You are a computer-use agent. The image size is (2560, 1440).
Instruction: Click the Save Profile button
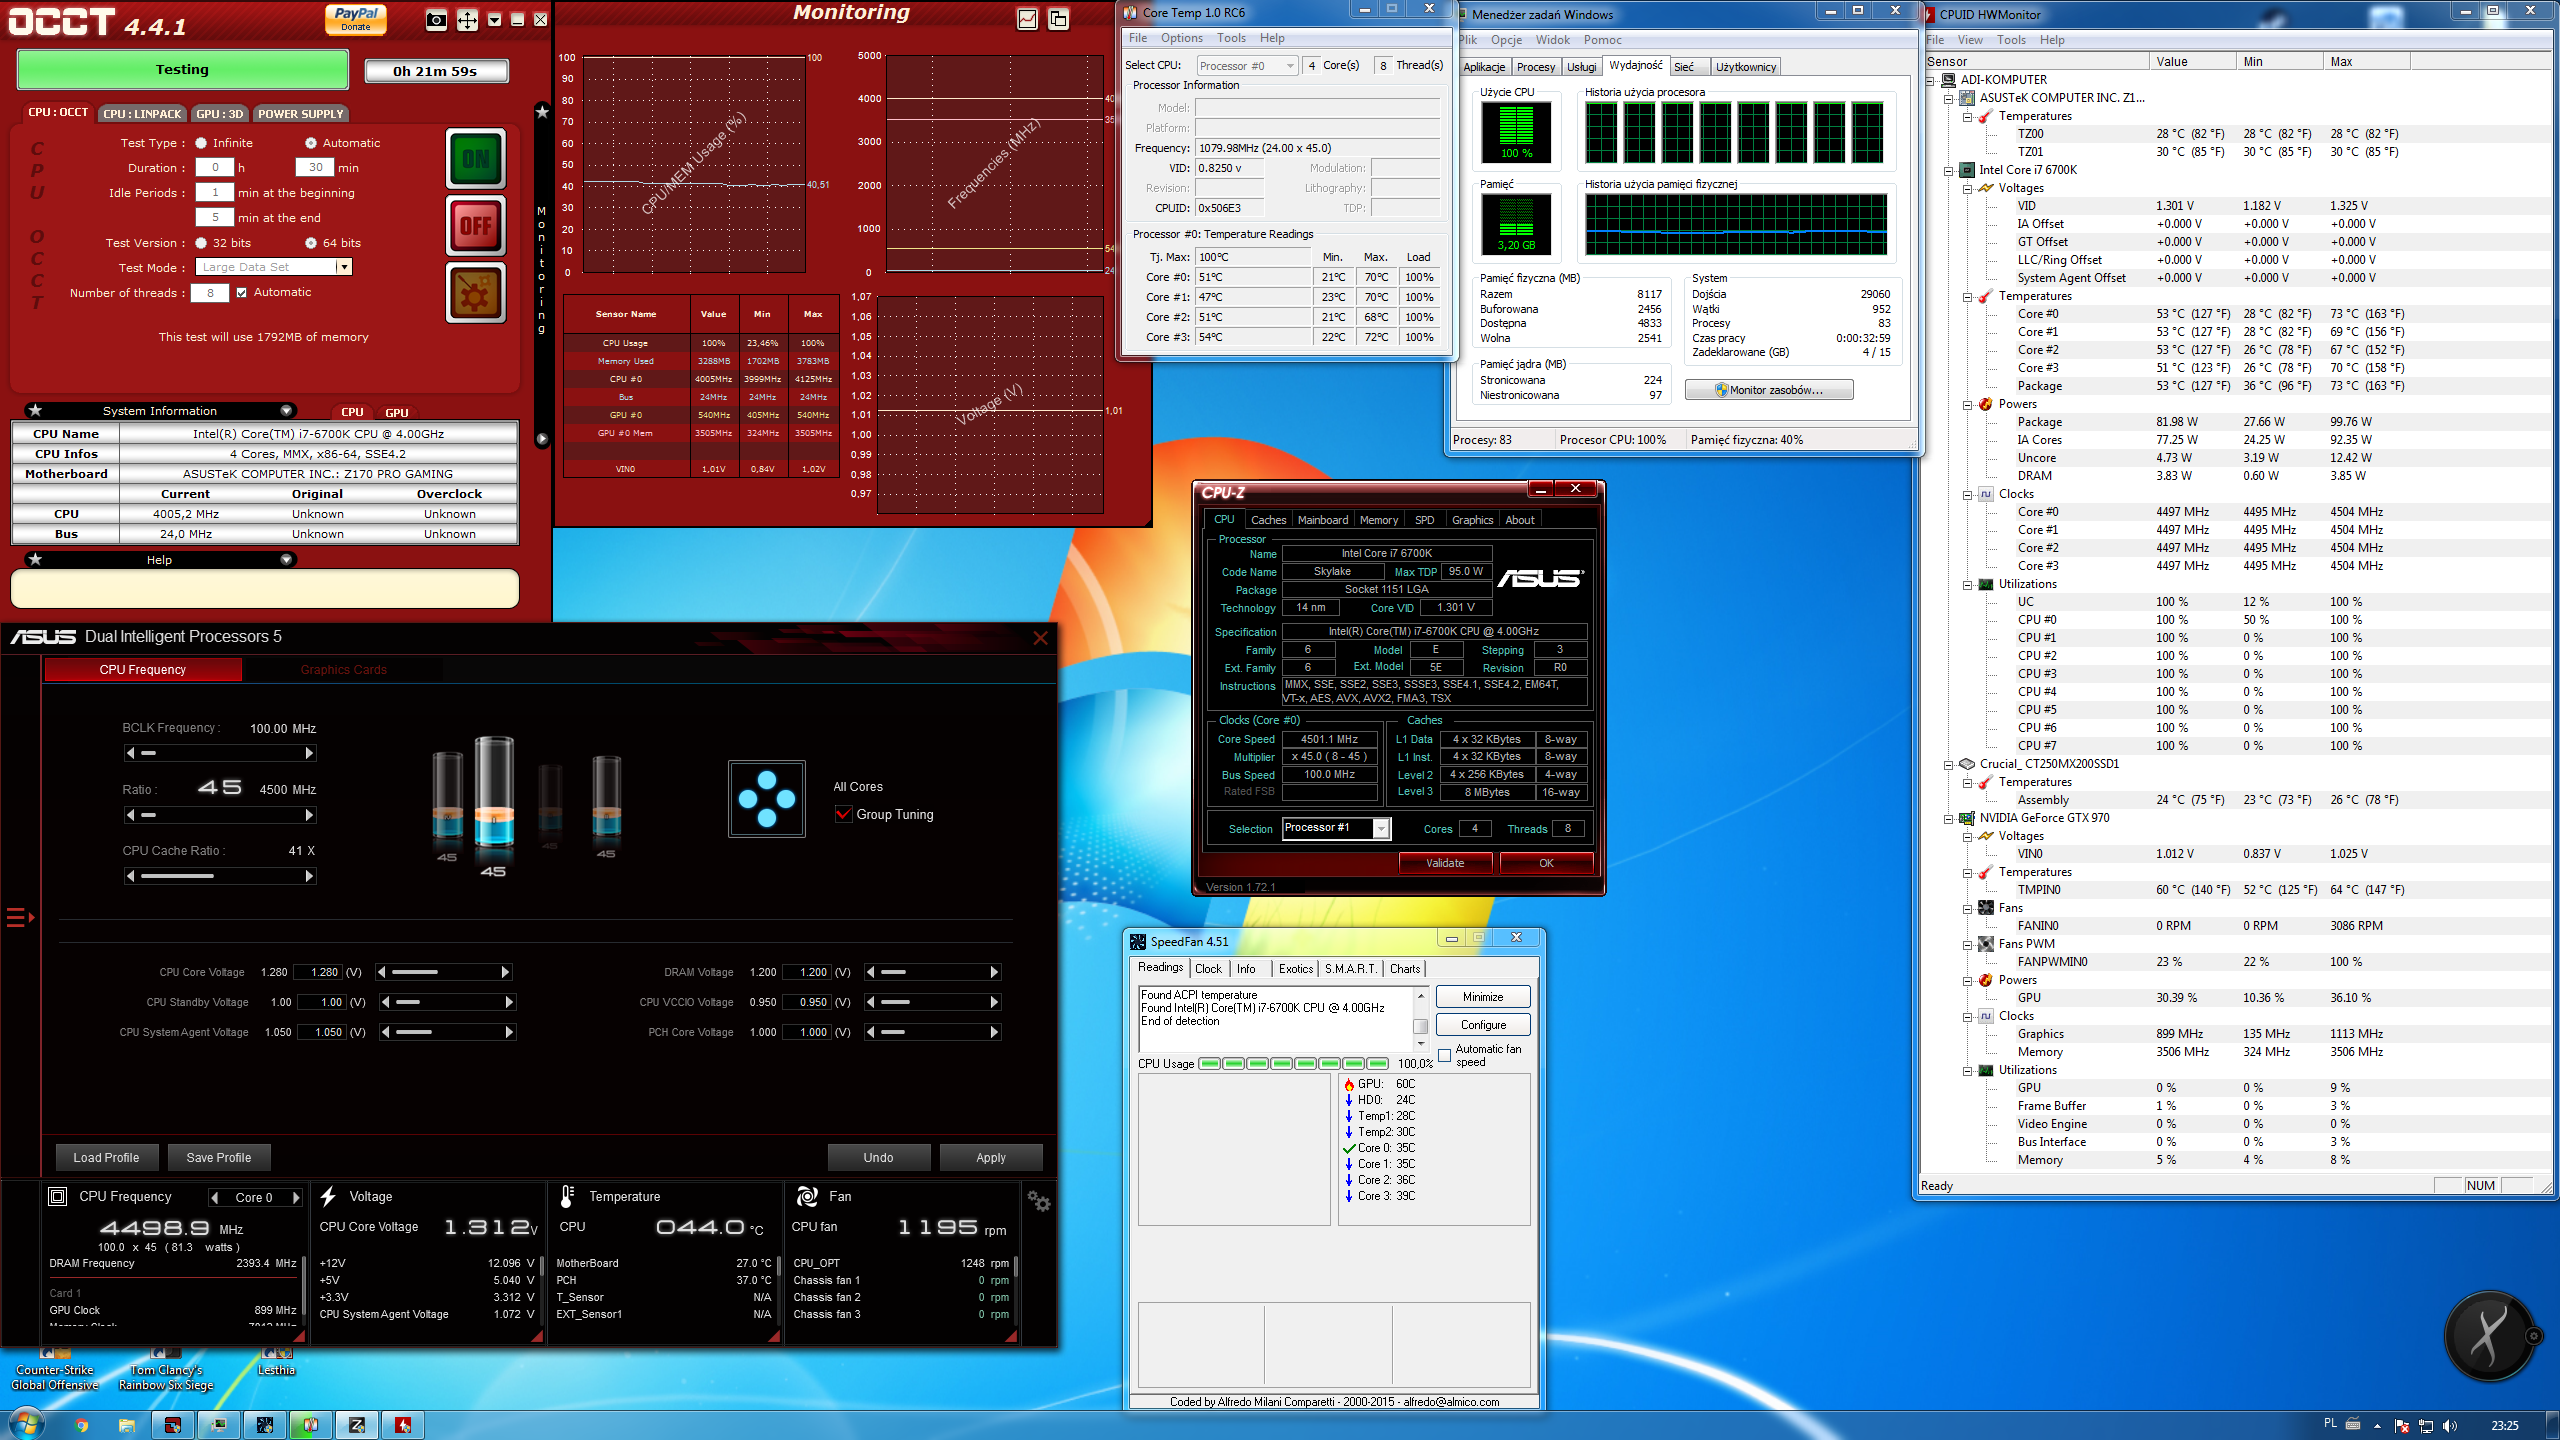(x=218, y=1157)
